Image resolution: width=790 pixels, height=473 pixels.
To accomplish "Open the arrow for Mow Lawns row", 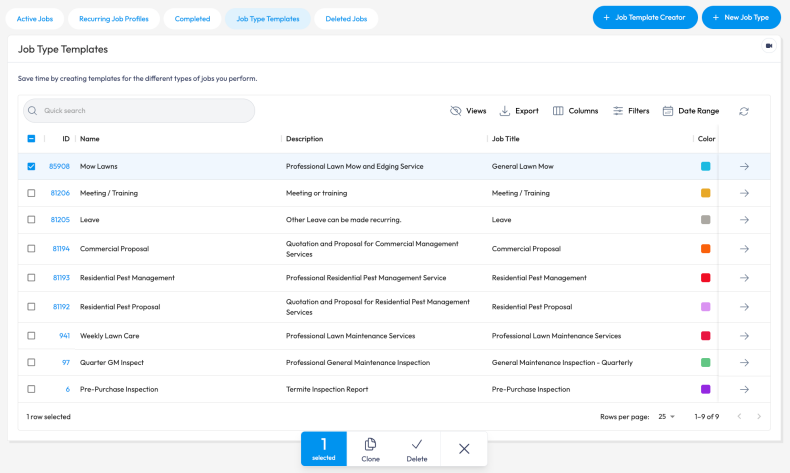I will 744,167.
